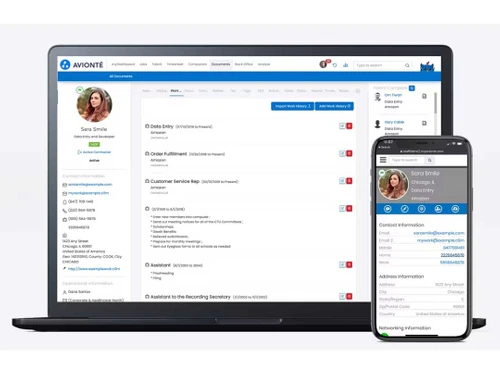This screenshot has width=500, height=375.
Task: Tap the first email link on the phone
Action: 439,233
